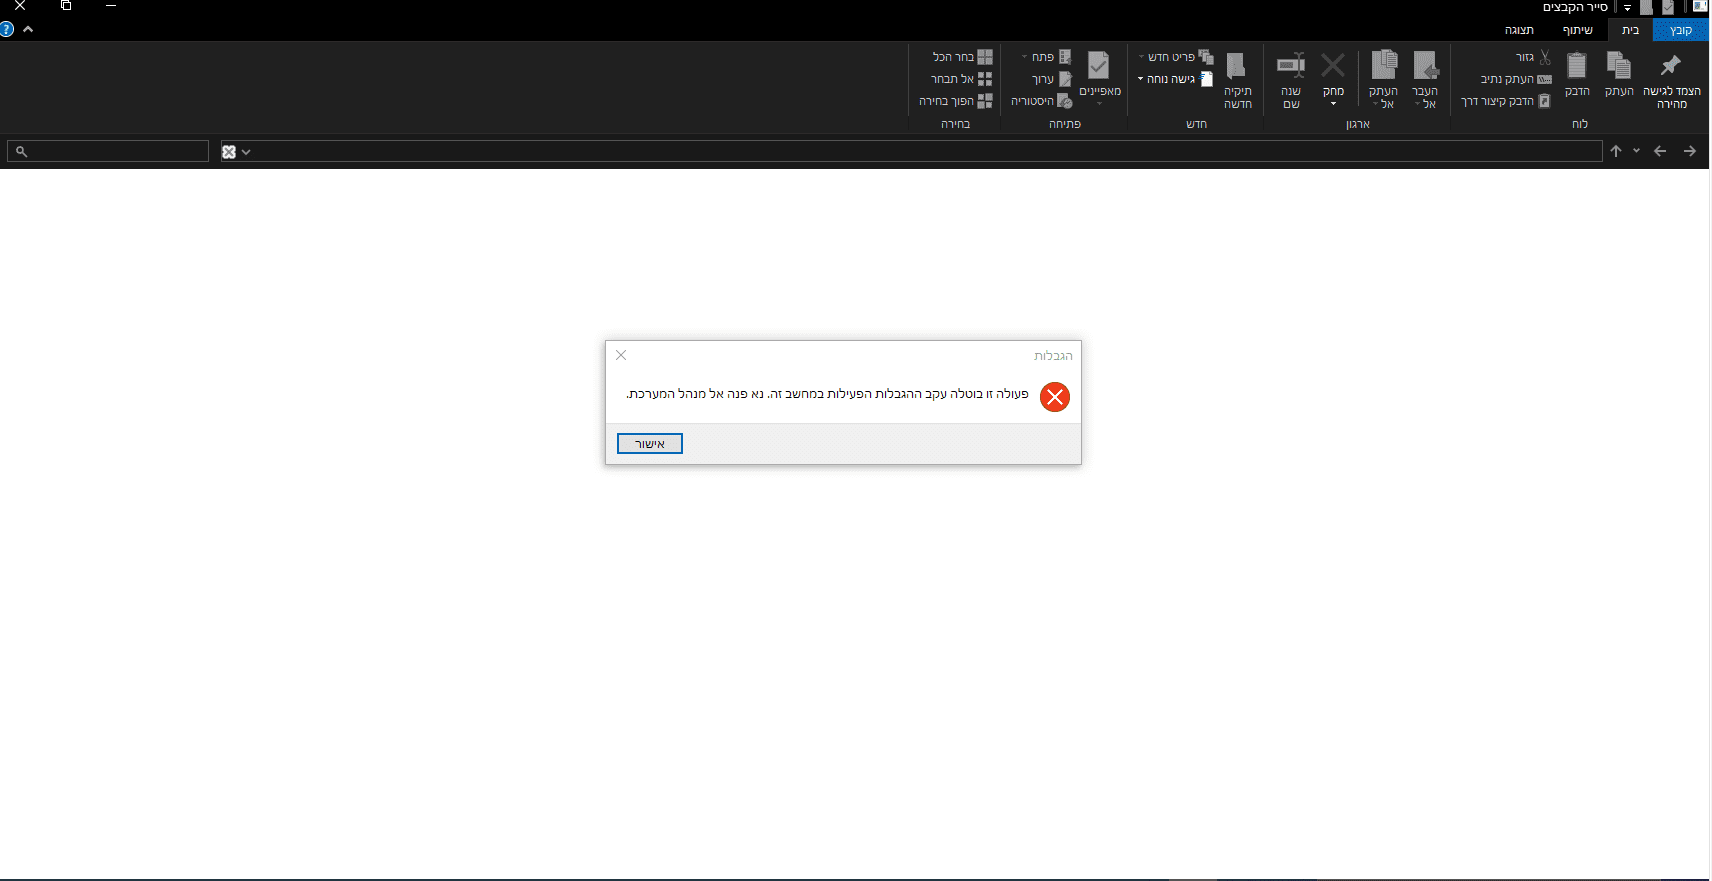The width and height of the screenshot is (1712, 881).
Task: Rename item with שנה שם
Action: [1291, 79]
